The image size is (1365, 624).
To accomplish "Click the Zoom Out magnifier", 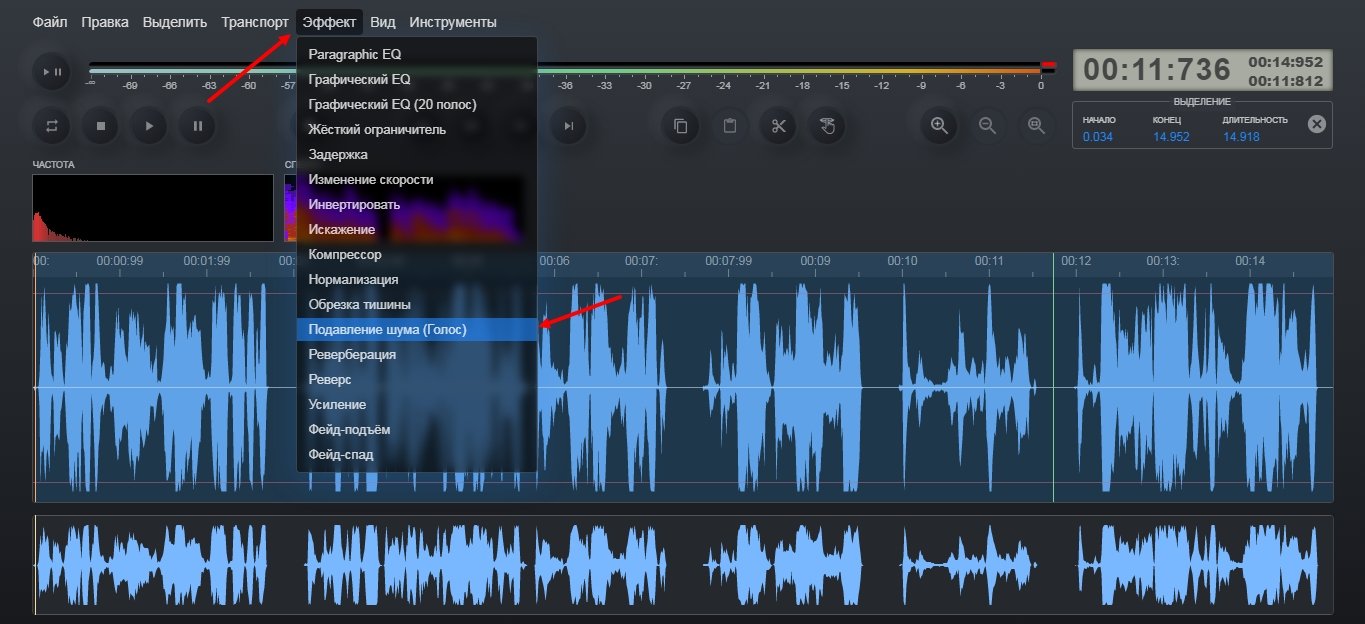I will pos(987,126).
